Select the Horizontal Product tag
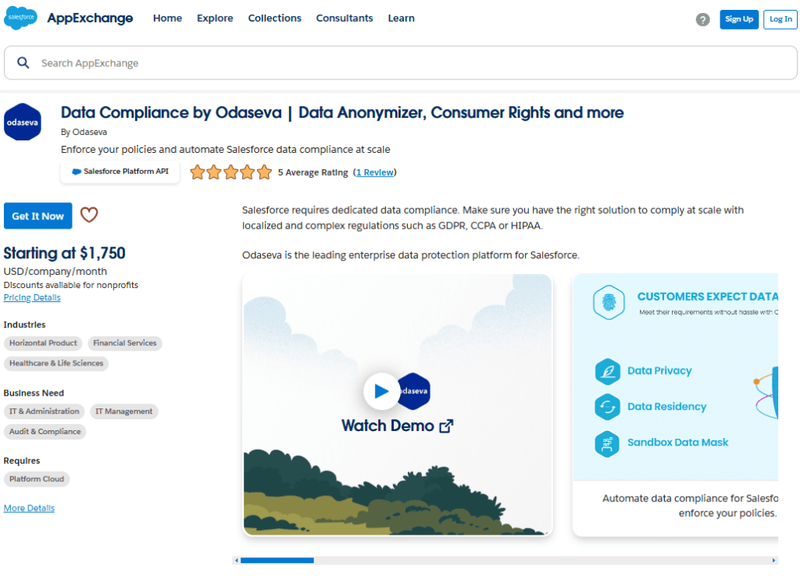This screenshot has height=580, width=800. click(43, 343)
